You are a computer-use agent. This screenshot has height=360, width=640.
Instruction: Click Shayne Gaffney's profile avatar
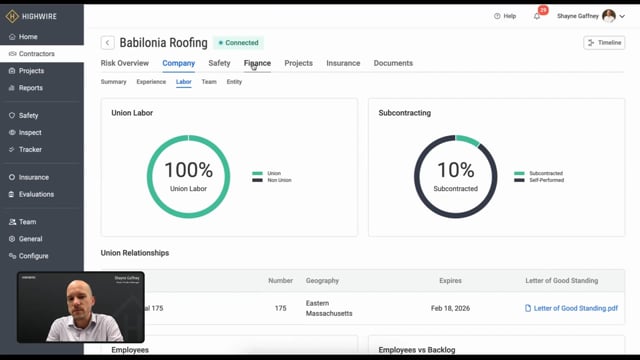click(609, 16)
